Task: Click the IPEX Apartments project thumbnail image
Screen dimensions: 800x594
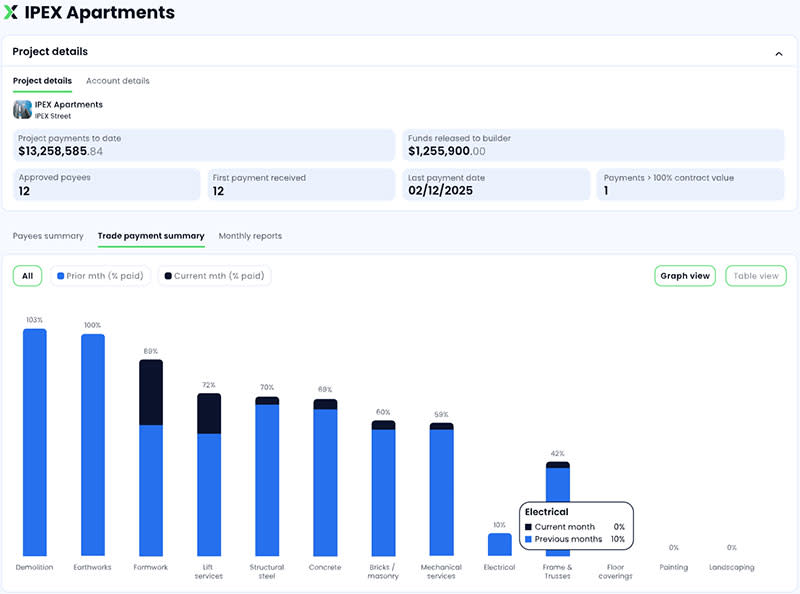Action: (x=22, y=109)
